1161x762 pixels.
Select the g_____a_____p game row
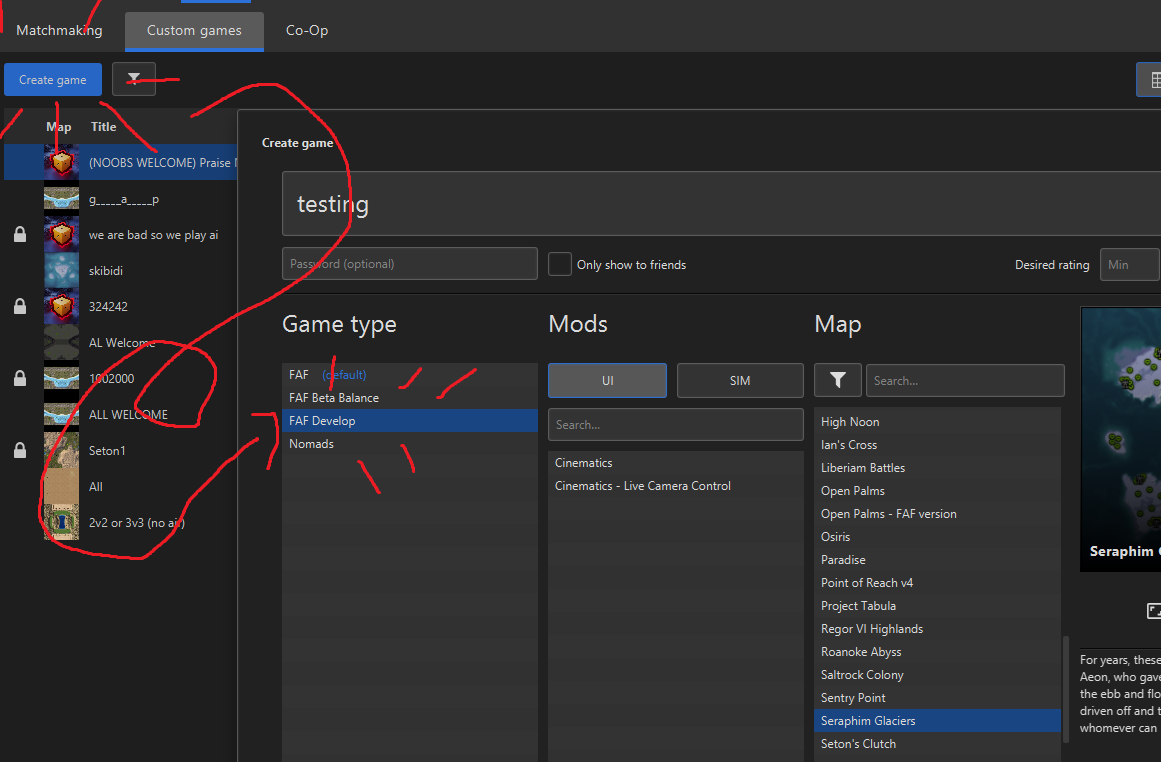[x=120, y=198]
